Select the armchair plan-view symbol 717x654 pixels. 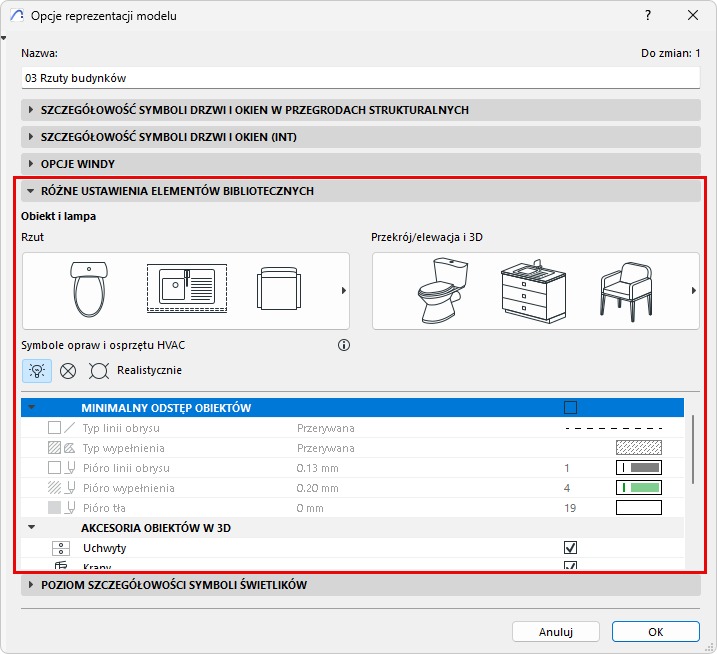[279, 289]
